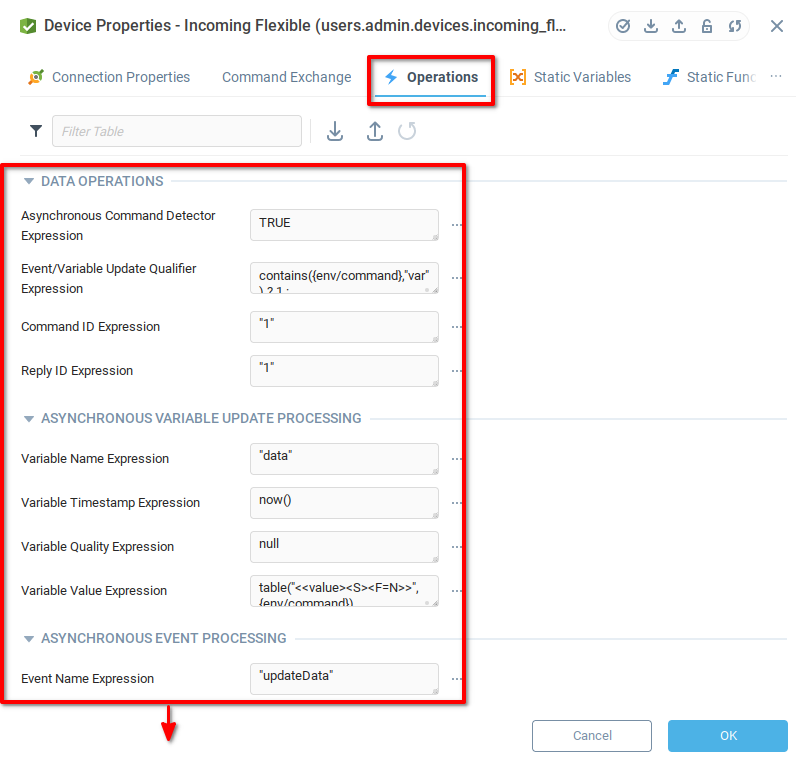Collapse Asynchronous Variable Update Processing section
Viewport: 799px width, 761px height.
pyautogui.click(x=29, y=419)
